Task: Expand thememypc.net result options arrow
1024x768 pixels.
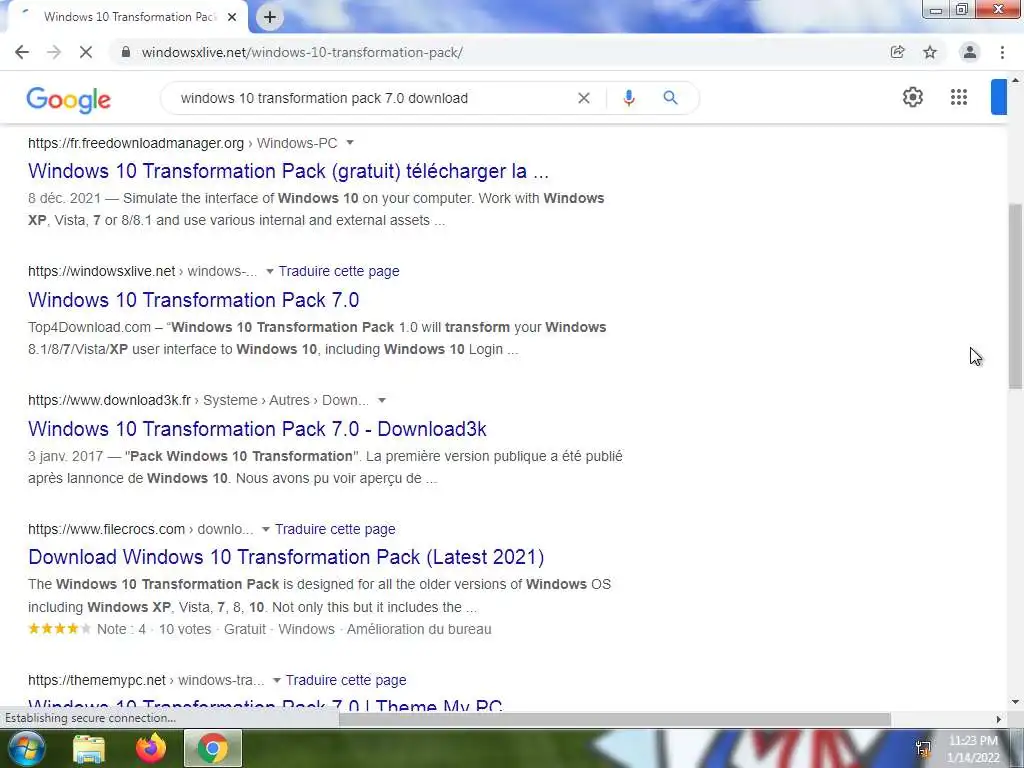Action: [276, 680]
